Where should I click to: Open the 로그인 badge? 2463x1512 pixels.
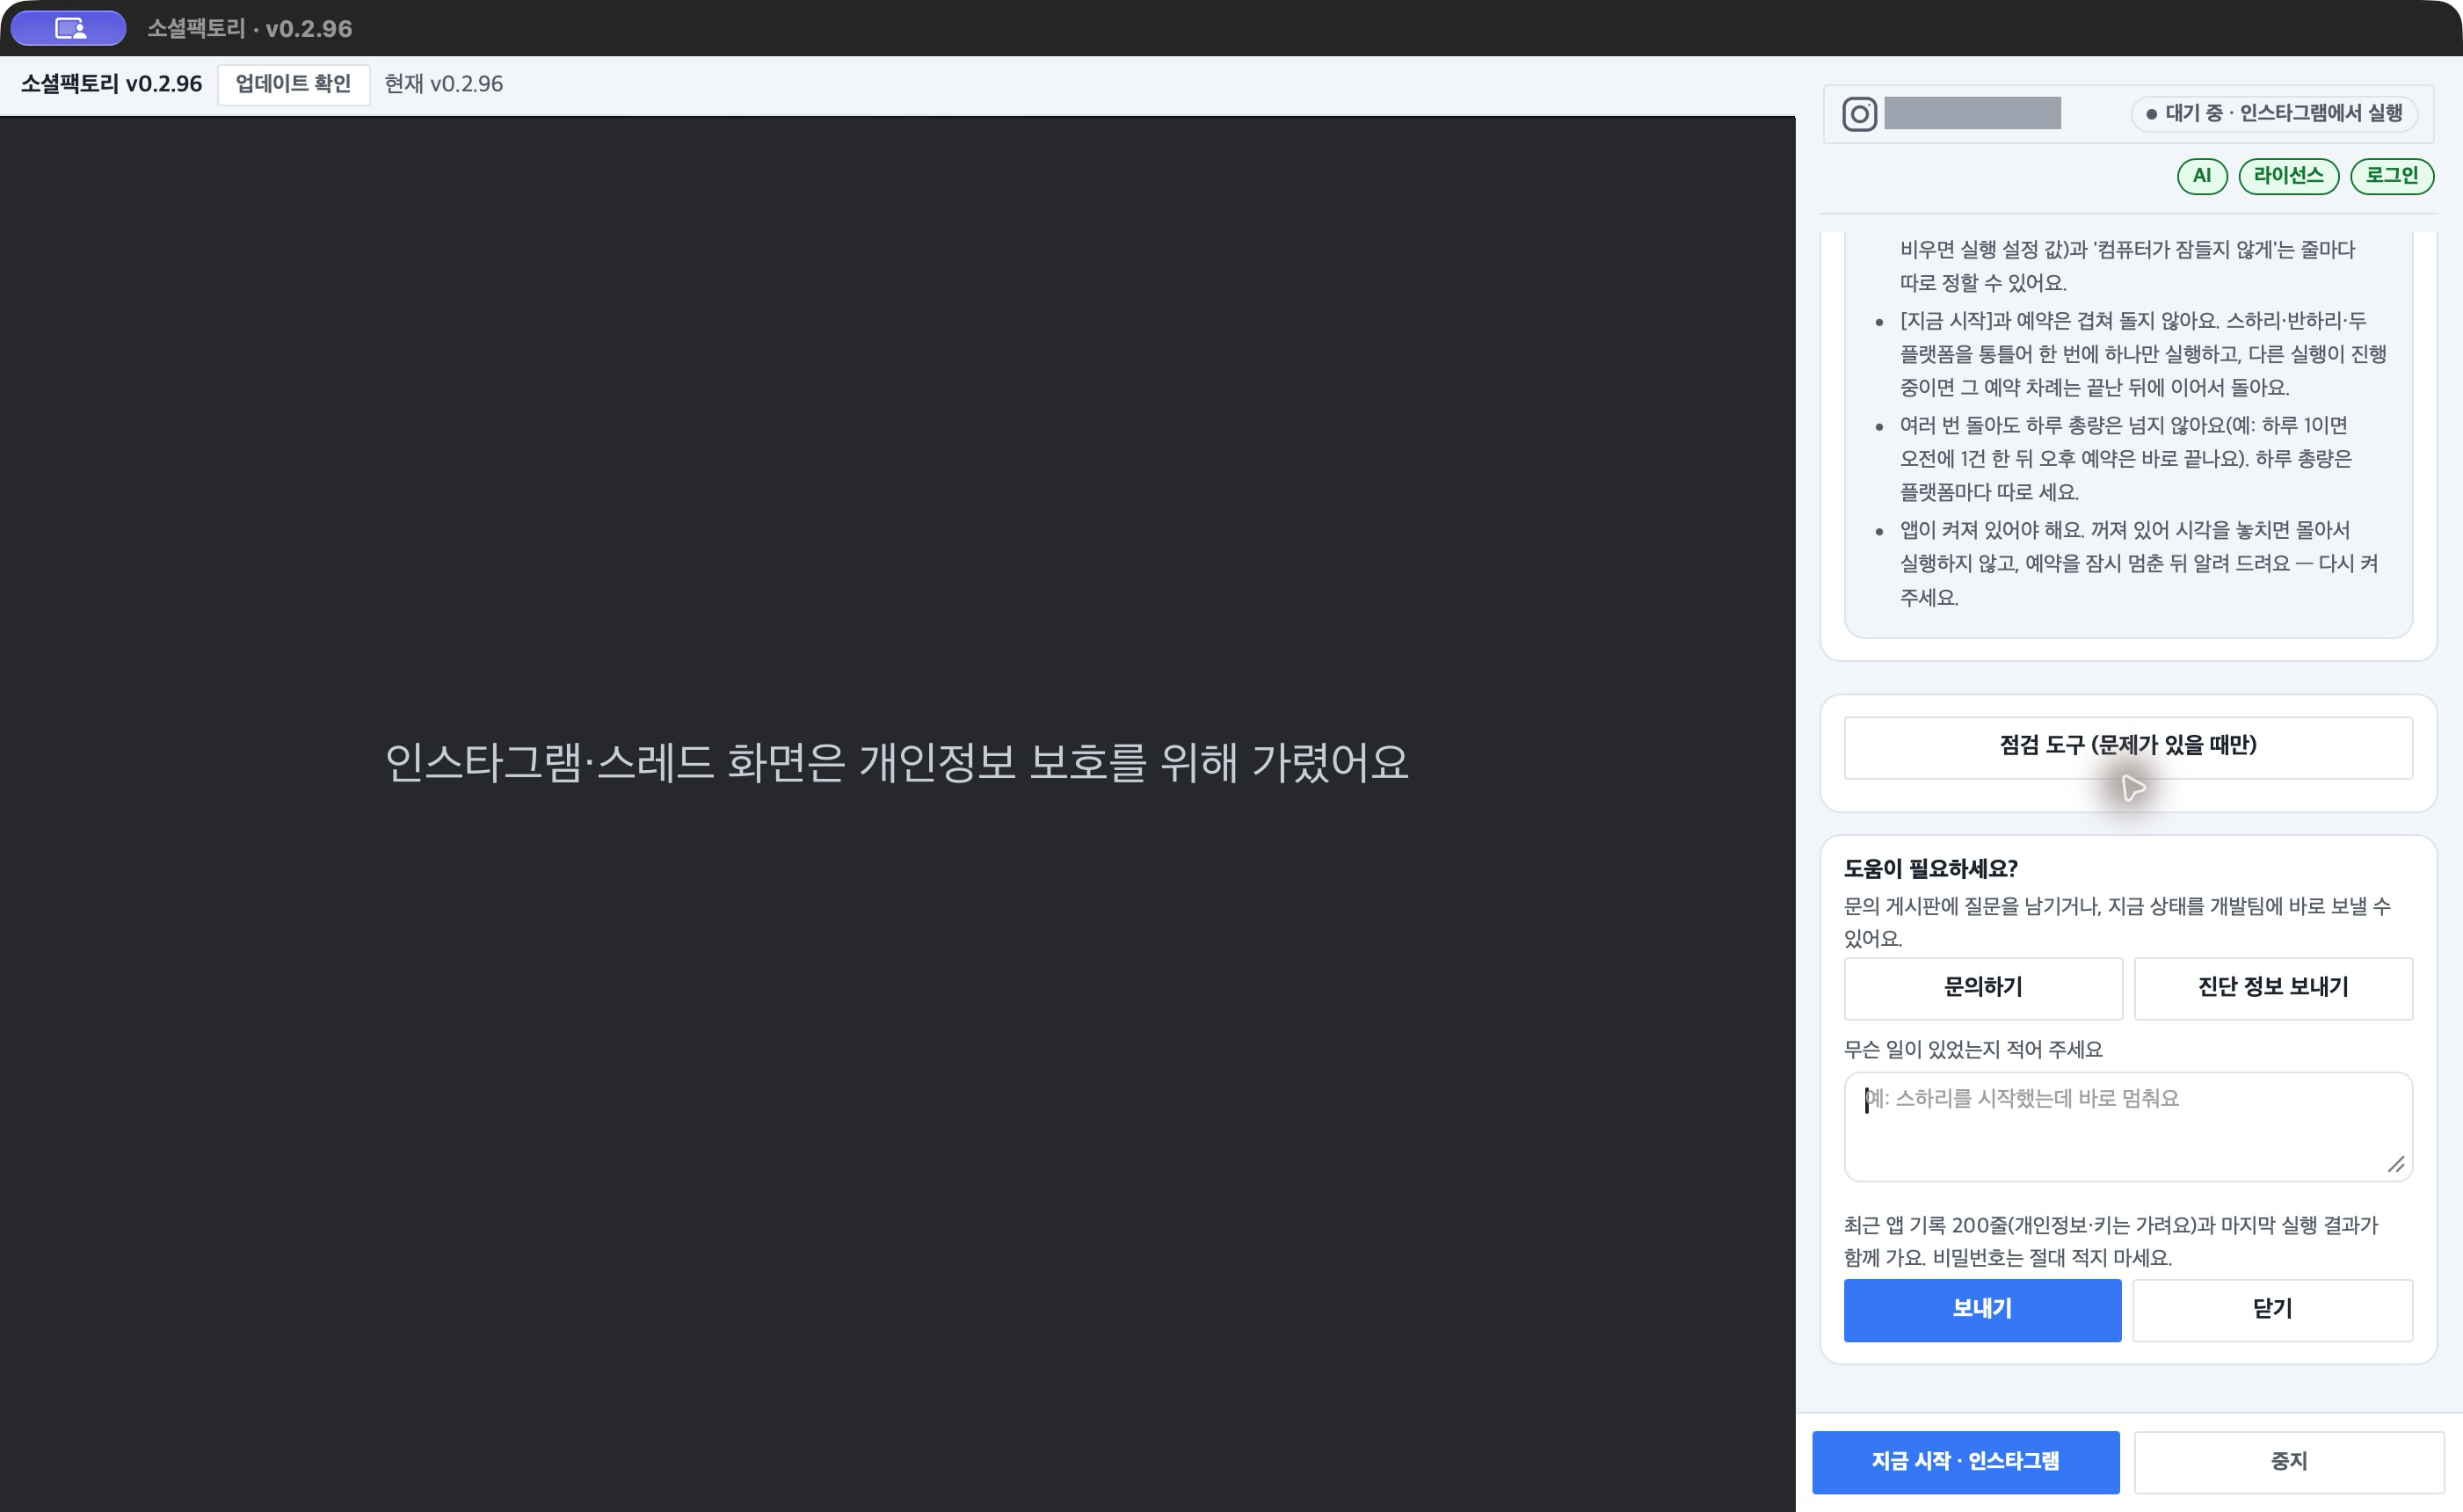[2391, 176]
